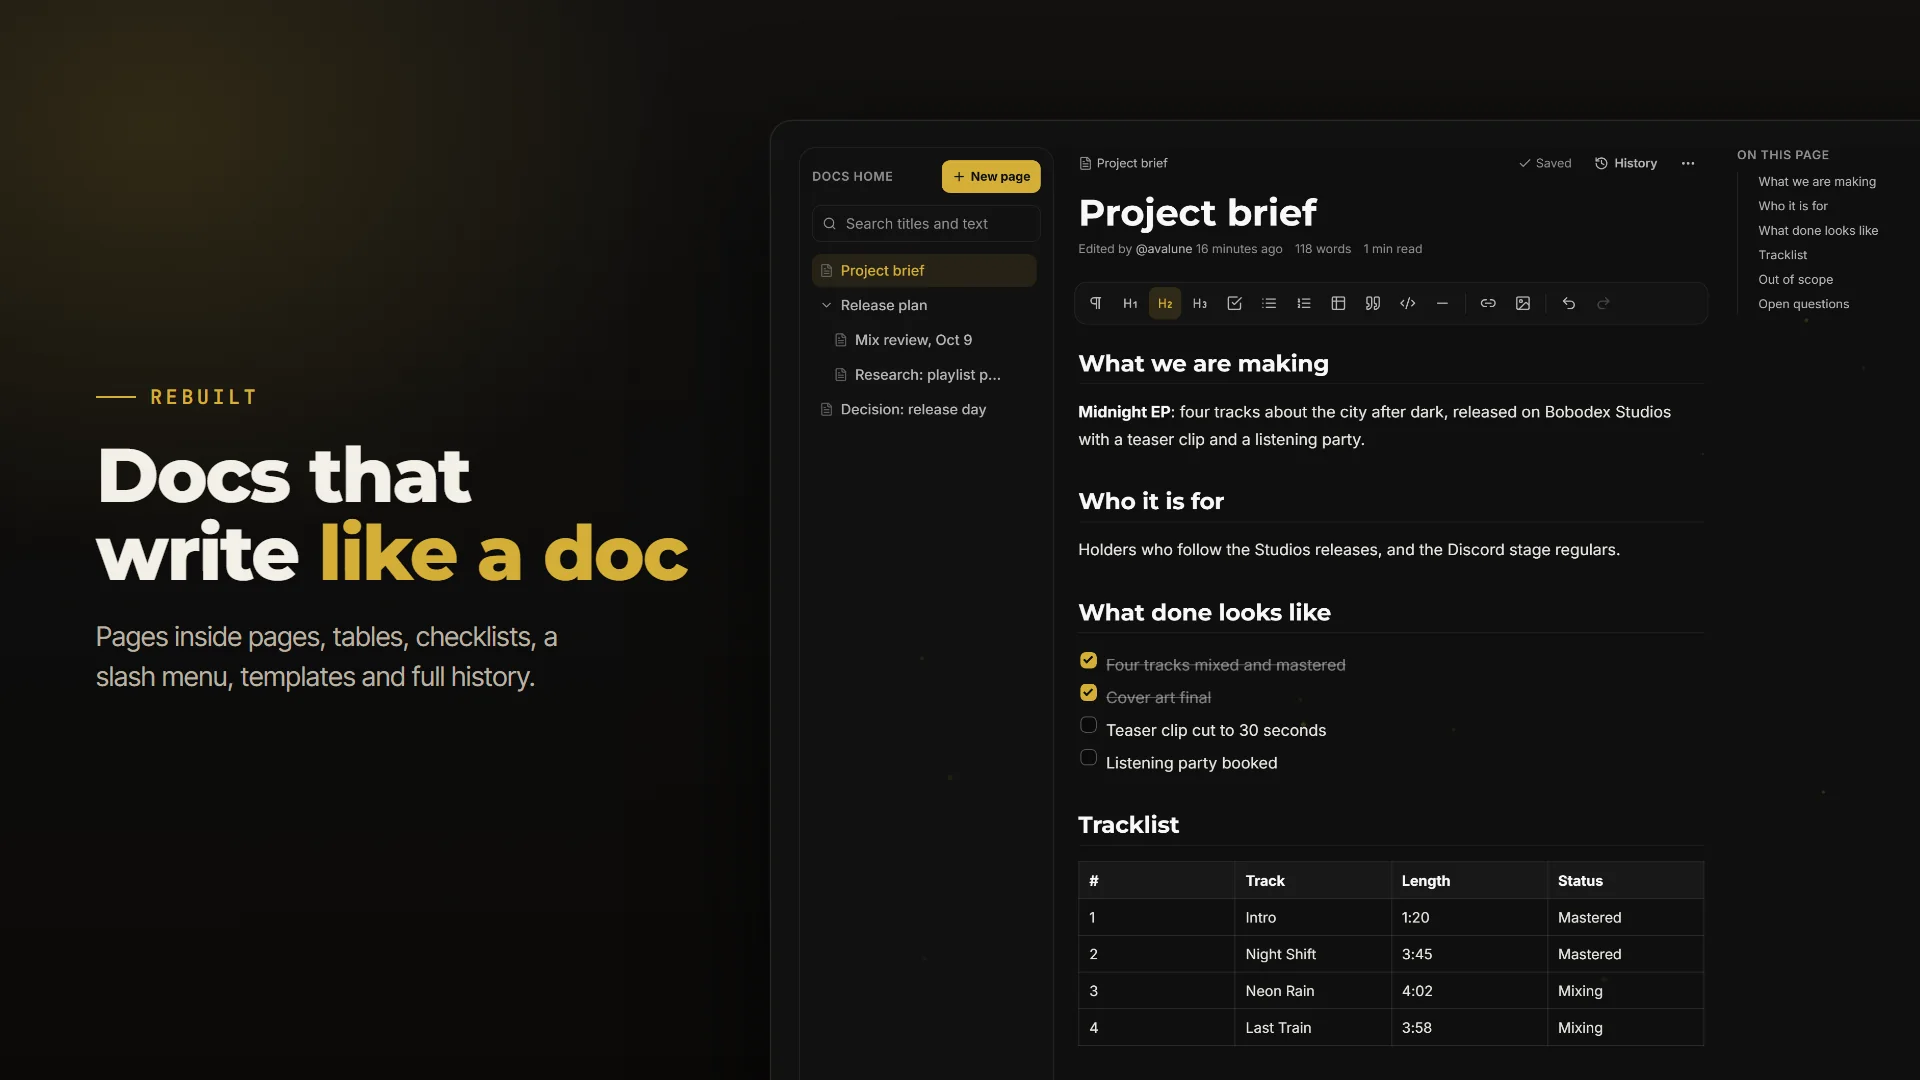Image resolution: width=1920 pixels, height=1080 pixels.
Task: Open the History panel
Action: [x=1626, y=163]
